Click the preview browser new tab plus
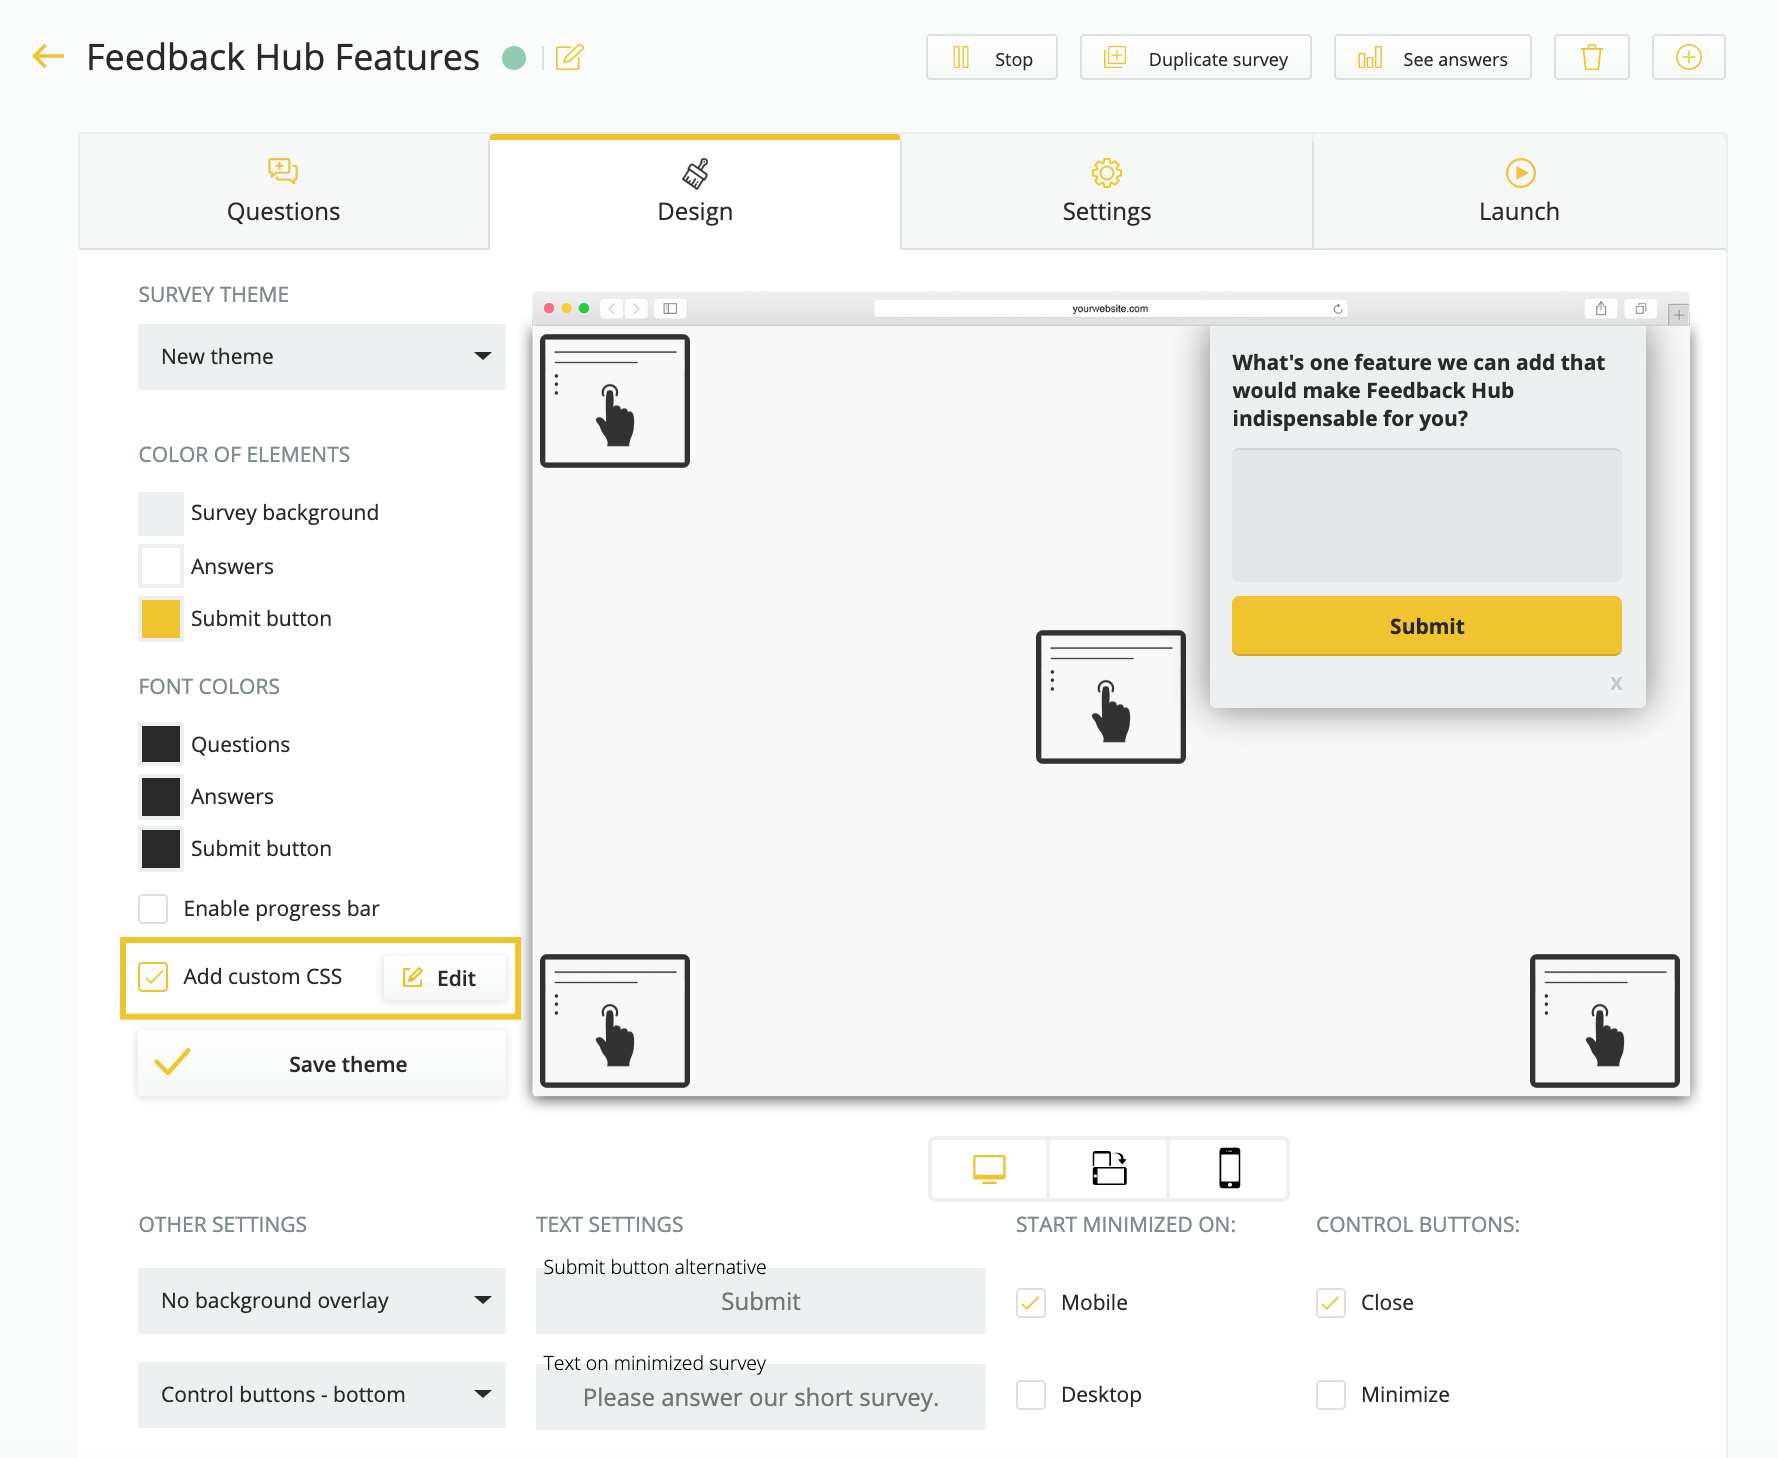This screenshot has height=1458, width=1778. tap(1679, 315)
